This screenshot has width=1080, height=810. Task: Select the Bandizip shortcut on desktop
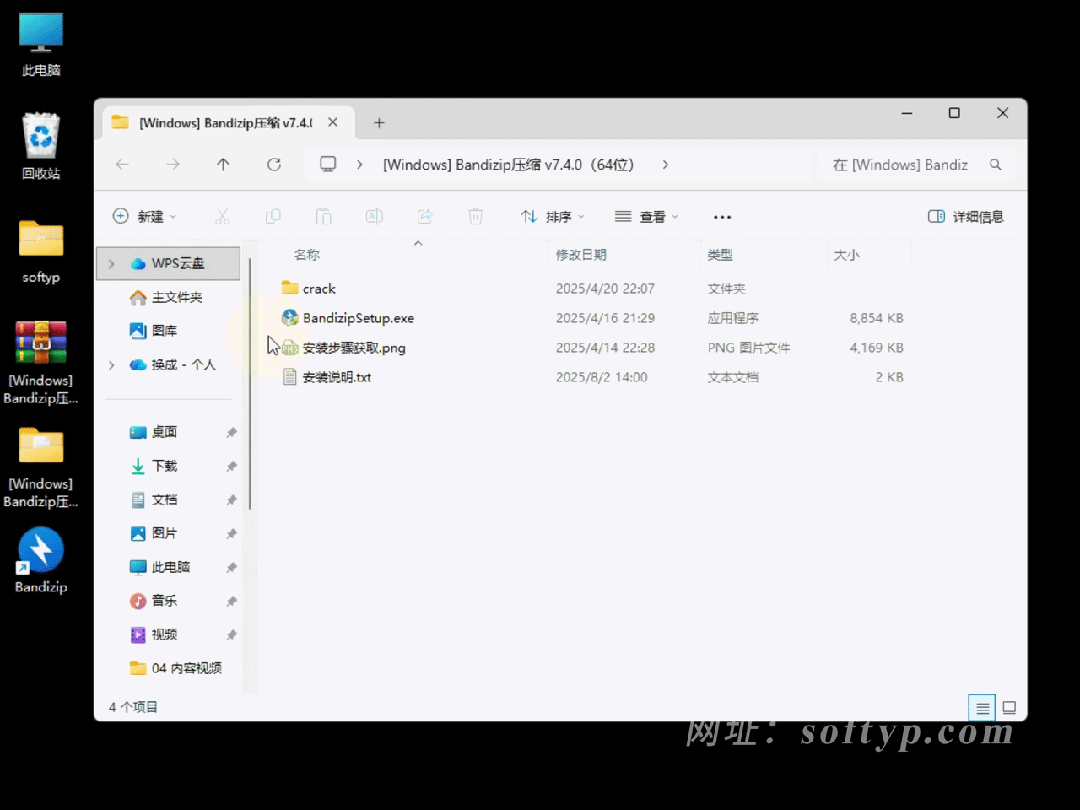point(41,560)
